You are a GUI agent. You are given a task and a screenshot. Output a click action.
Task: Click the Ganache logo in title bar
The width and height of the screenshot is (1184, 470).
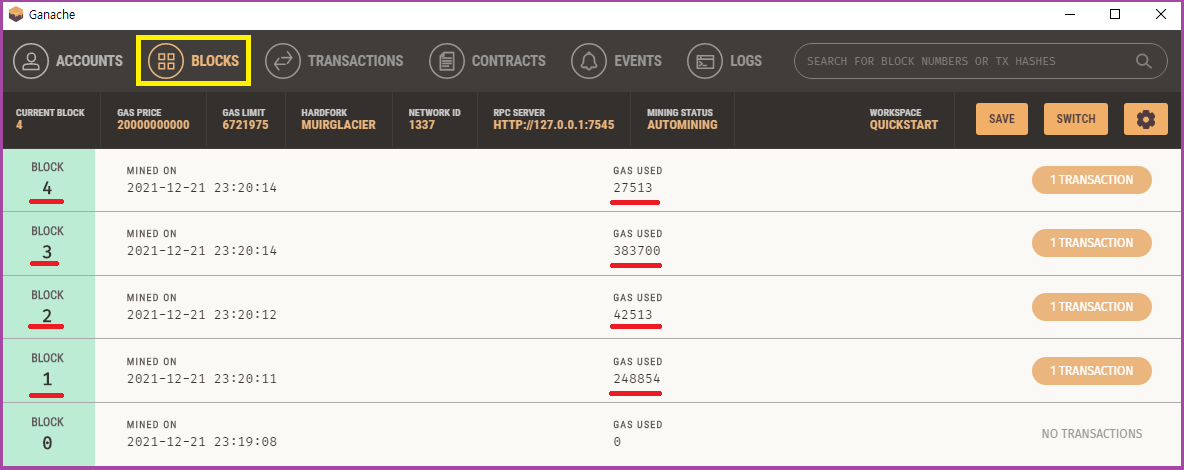[15, 14]
